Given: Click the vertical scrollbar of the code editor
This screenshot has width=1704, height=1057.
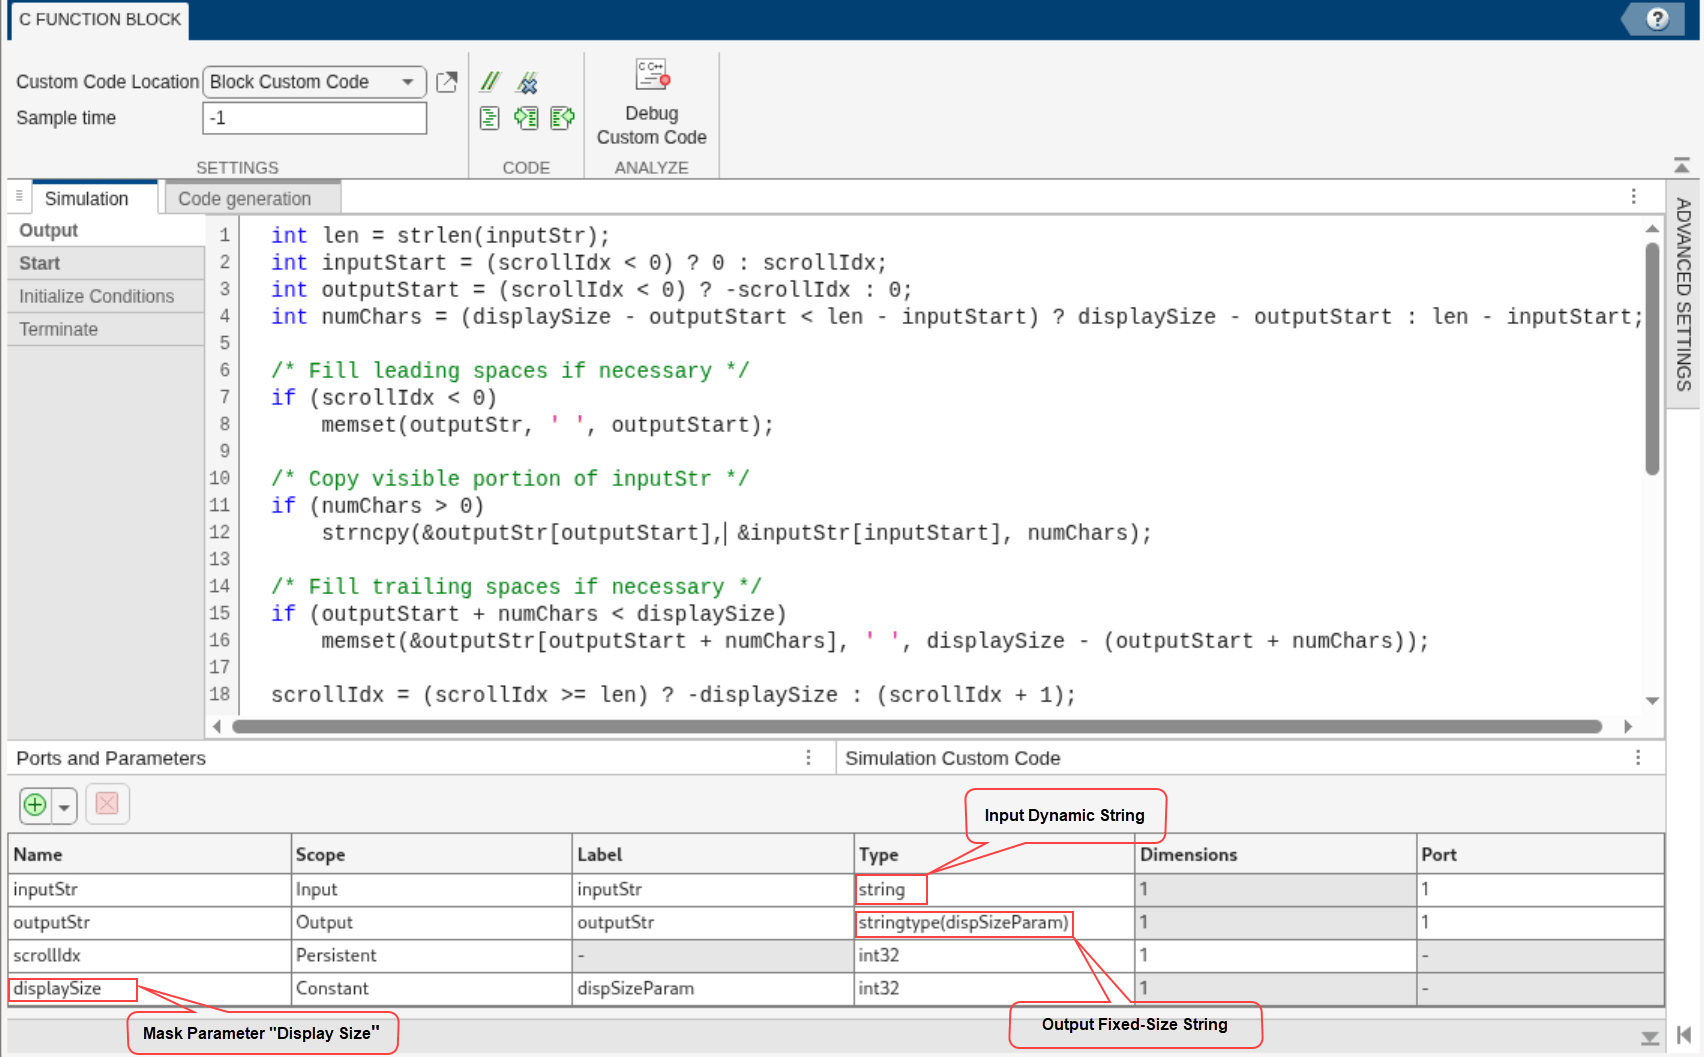Looking at the screenshot, I should click(1652, 358).
